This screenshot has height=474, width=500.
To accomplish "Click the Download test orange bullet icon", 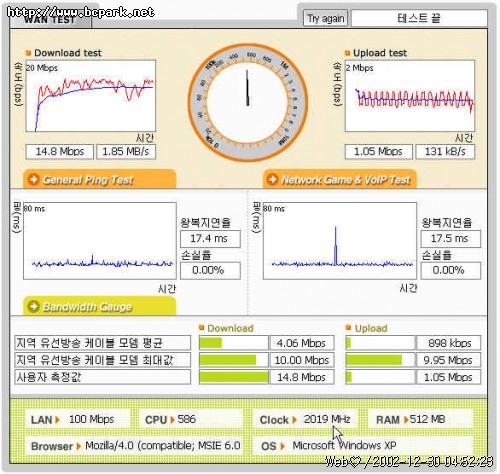I will [28, 53].
